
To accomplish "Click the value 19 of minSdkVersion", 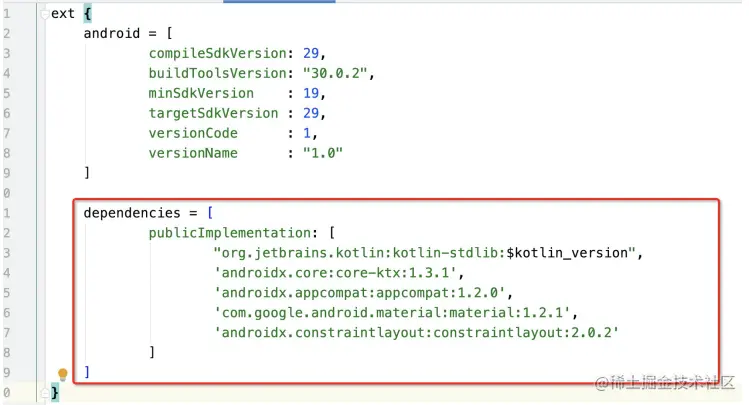I will pyautogui.click(x=311, y=93).
